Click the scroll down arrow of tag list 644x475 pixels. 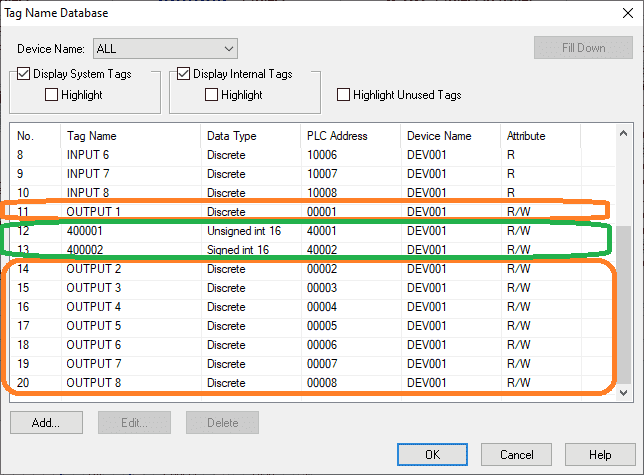623,393
